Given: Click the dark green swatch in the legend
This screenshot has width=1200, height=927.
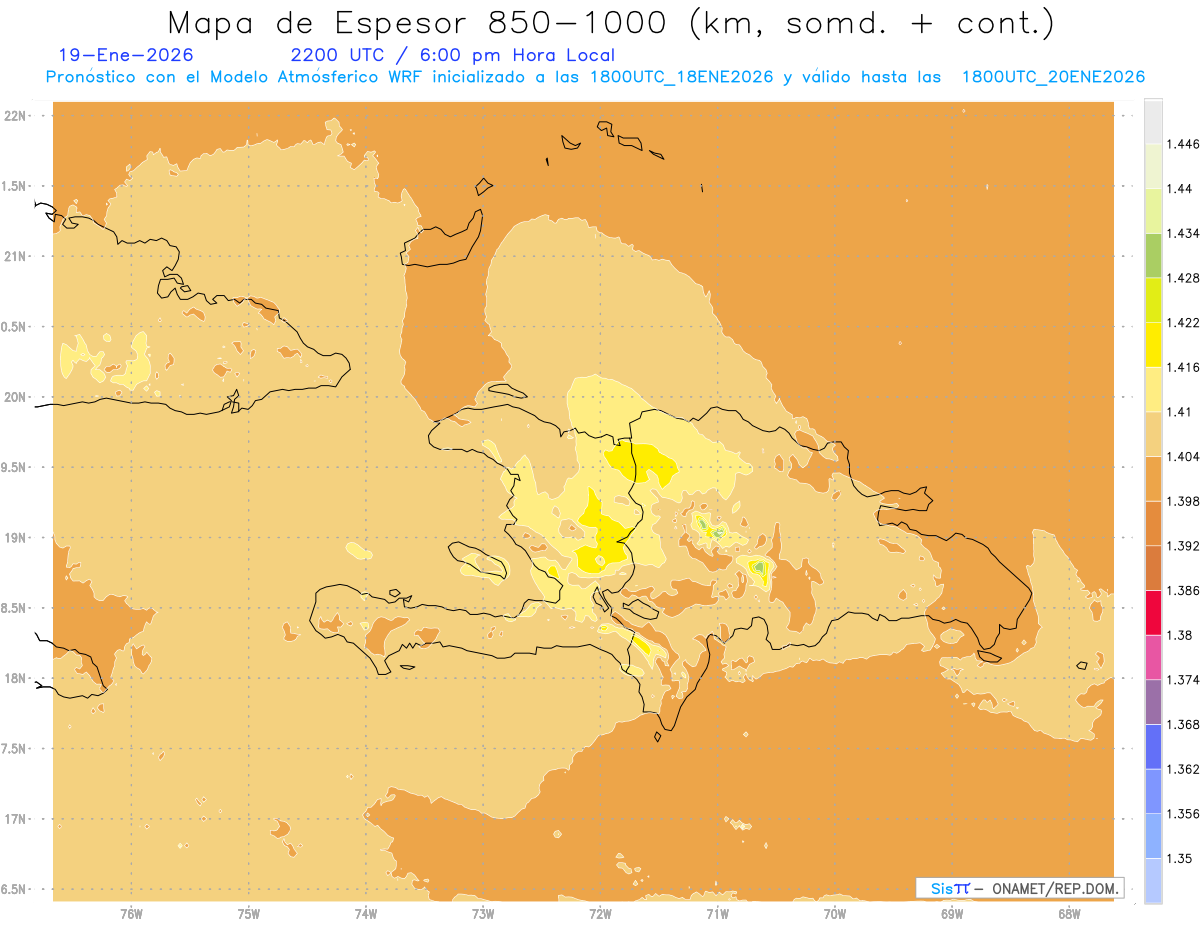Looking at the screenshot, I should pos(1153,255).
